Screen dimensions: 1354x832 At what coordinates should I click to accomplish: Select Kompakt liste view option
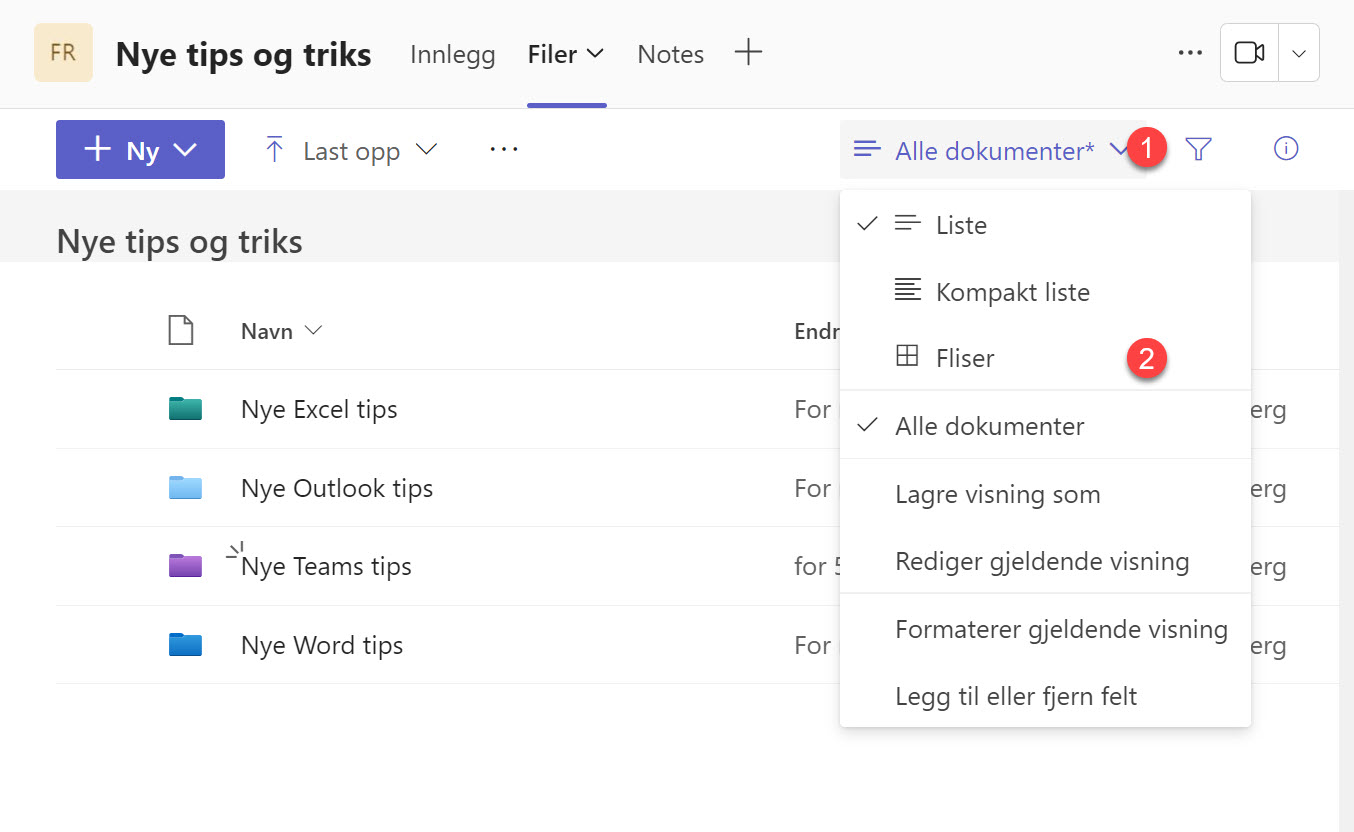pyautogui.click(x=1045, y=292)
